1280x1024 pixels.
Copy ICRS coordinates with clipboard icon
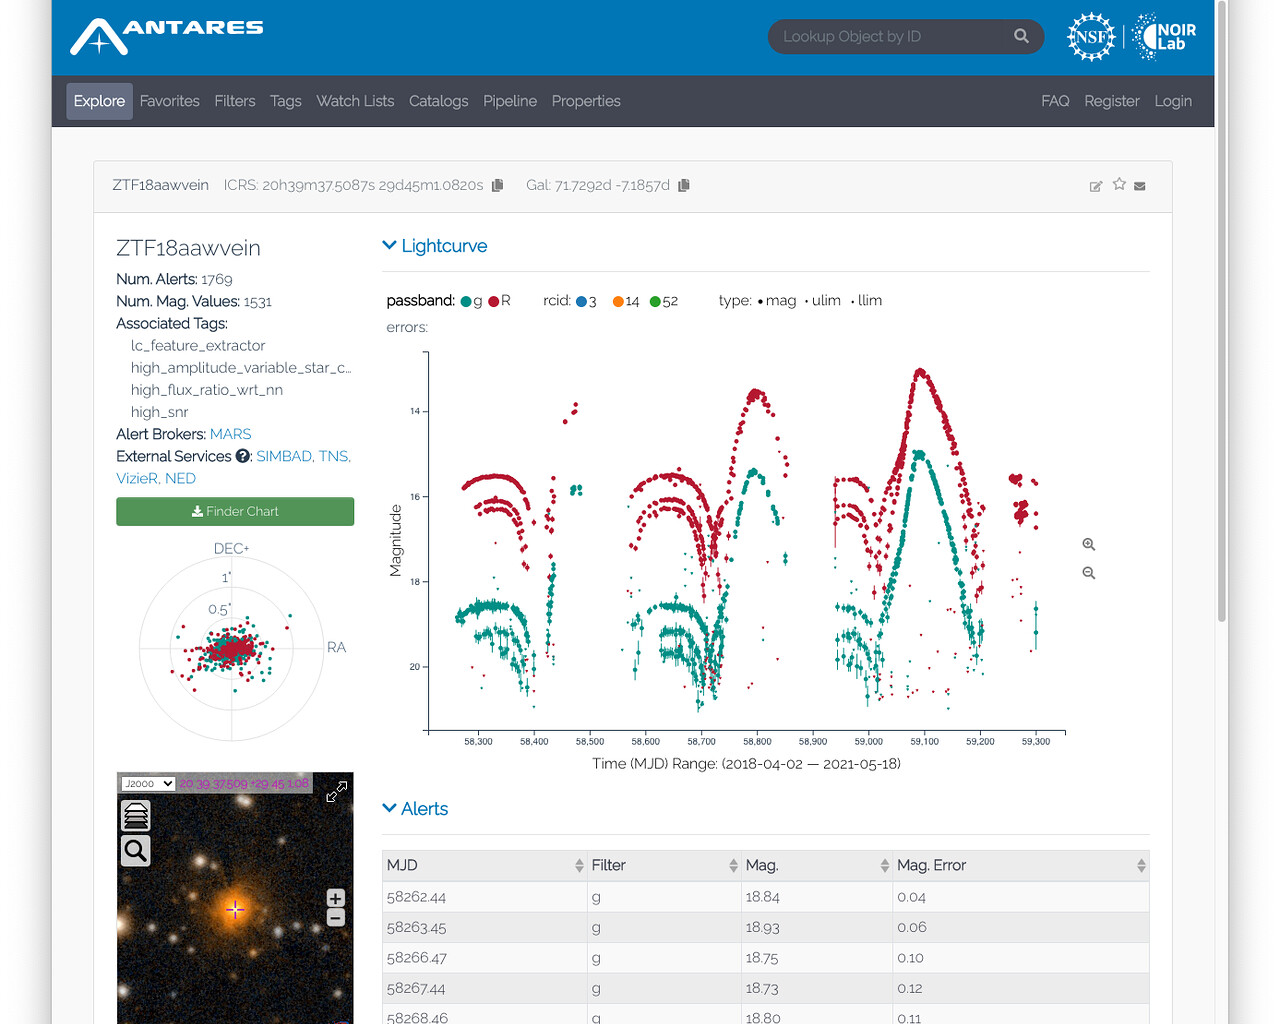pos(497,185)
